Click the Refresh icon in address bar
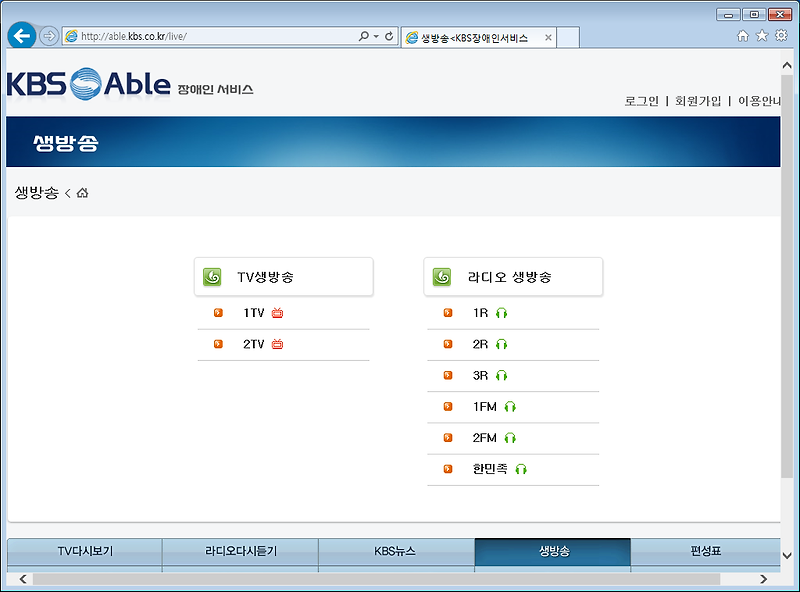 tap(389, 36)
